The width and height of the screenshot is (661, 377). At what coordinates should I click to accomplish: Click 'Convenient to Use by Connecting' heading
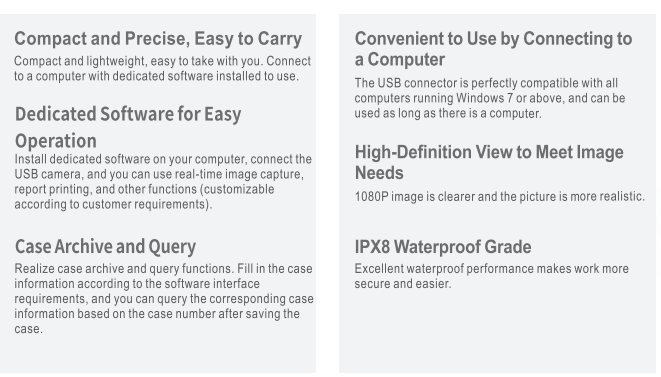493,49
